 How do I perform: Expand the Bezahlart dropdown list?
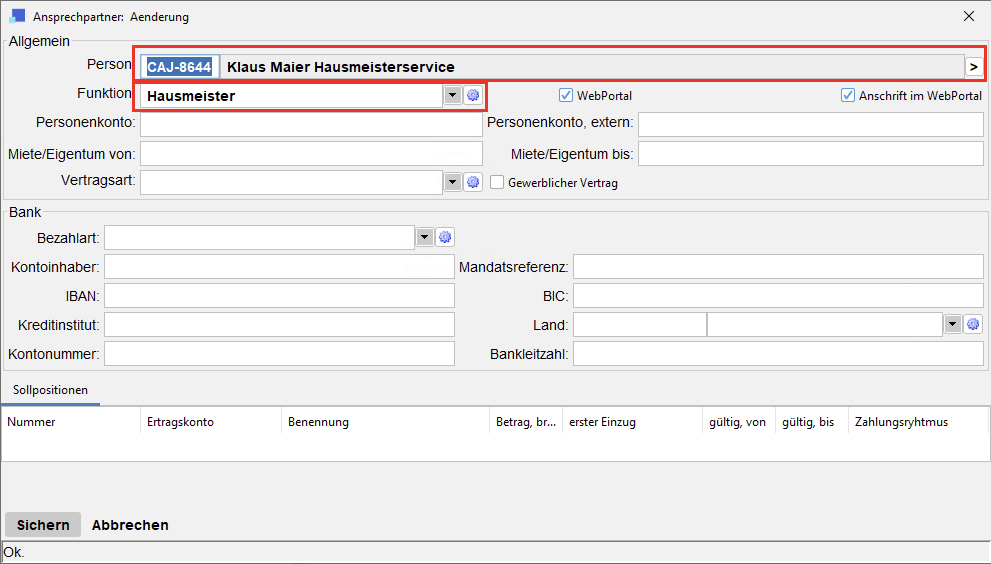point(424,237)
